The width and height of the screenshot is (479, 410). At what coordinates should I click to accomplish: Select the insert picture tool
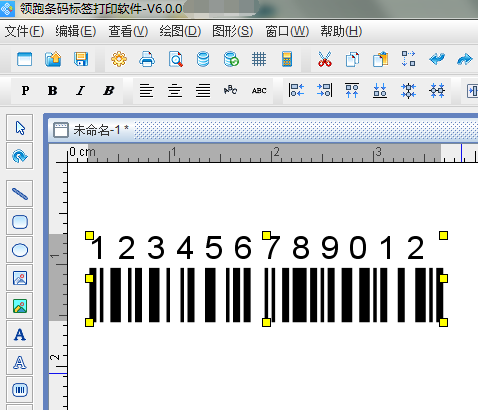(x=20, y=278)
